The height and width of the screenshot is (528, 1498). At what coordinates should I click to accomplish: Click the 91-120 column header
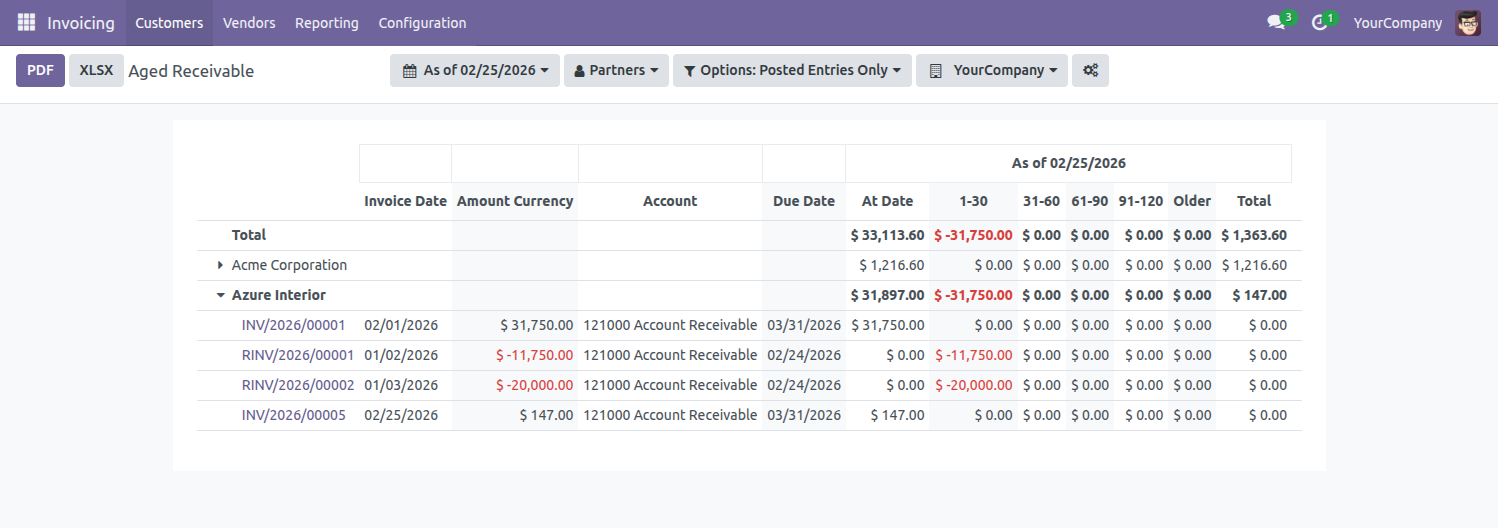(x=1140, y=201)
